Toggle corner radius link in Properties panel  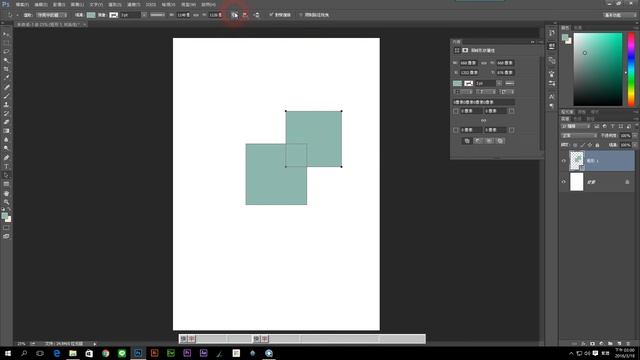[484, 120]
